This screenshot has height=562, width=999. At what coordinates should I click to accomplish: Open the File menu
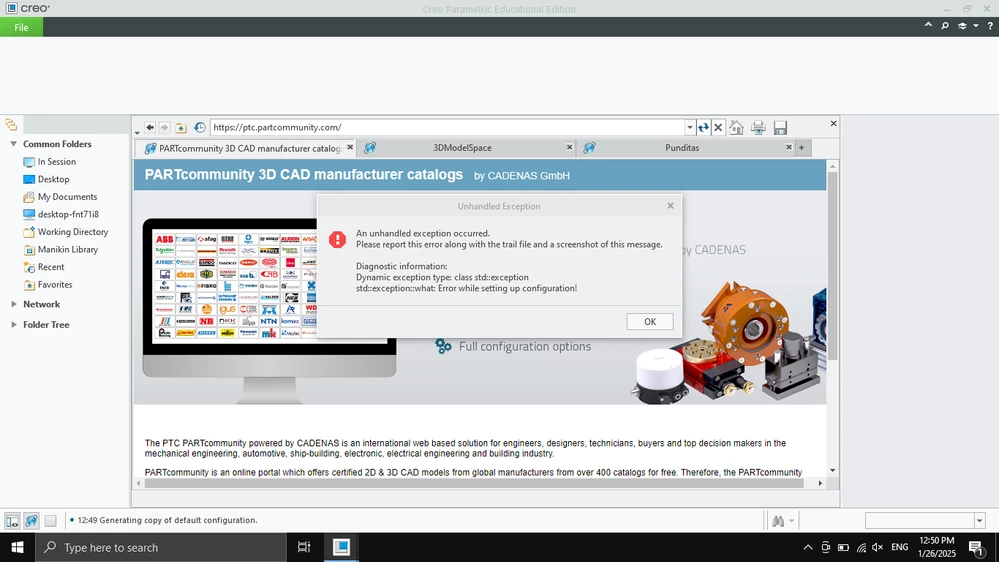(21, 27)
